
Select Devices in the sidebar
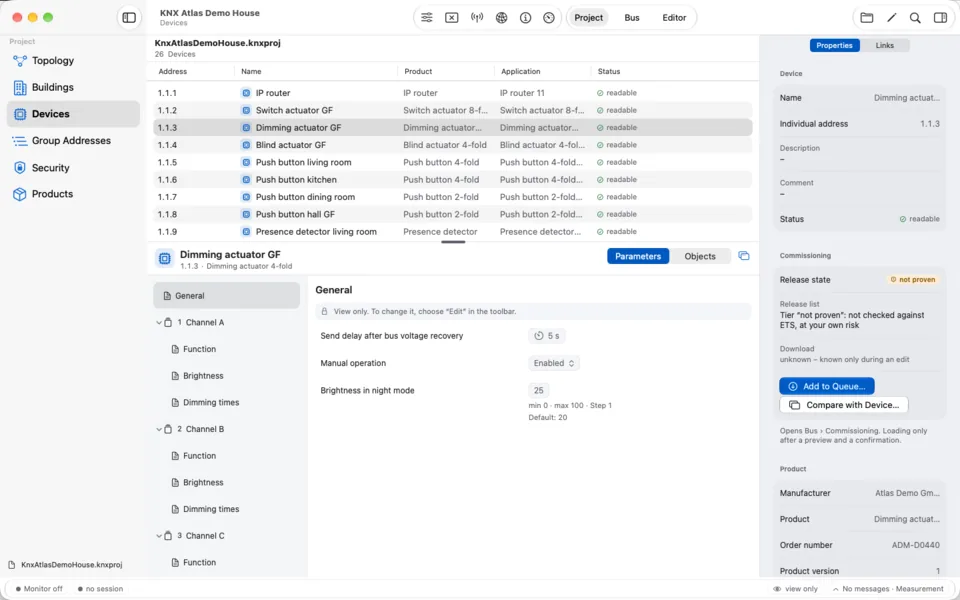click(73, 114)
